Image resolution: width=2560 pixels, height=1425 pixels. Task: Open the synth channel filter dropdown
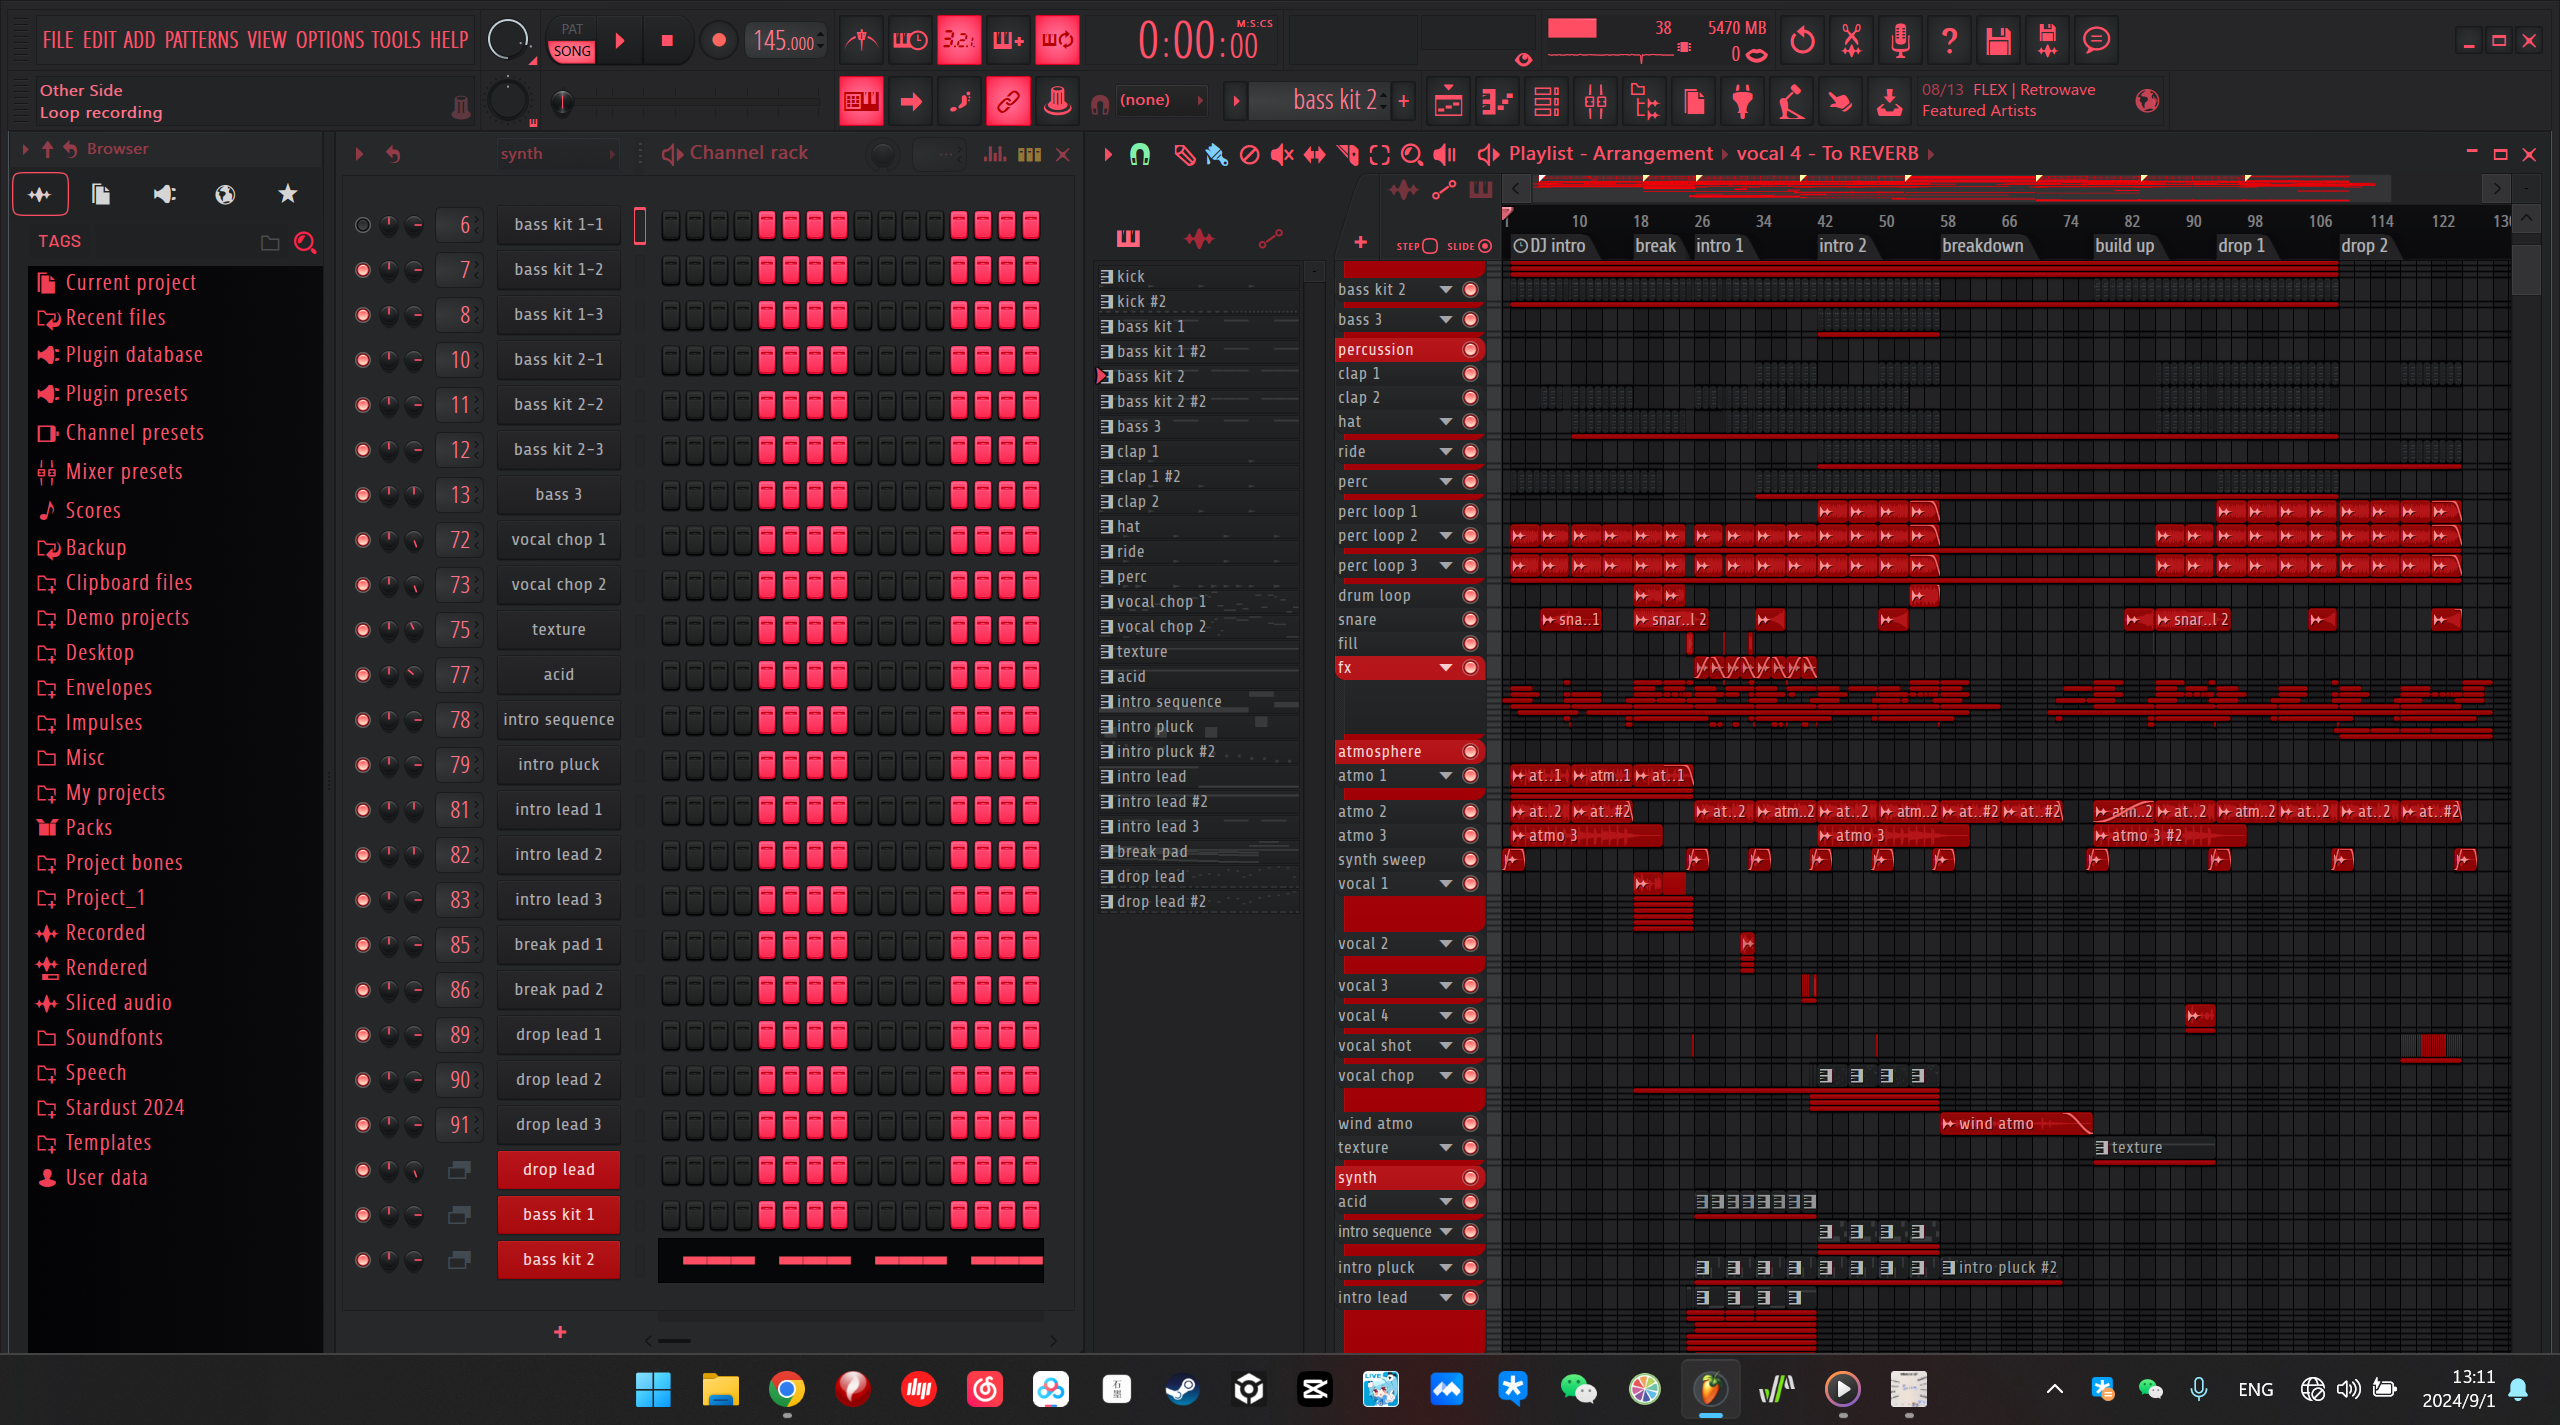[558, 154]
